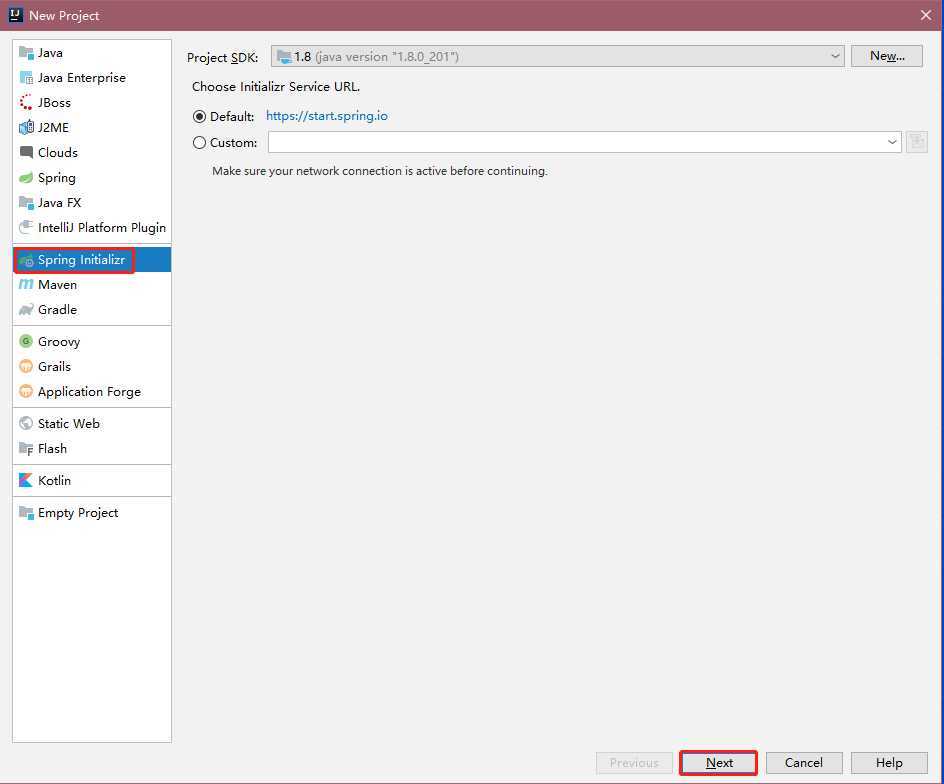Viewport: 944px width, 784px height.
Task: Select Empty Project text in the list
Action: pyautogui.click(x=78, y=513)
